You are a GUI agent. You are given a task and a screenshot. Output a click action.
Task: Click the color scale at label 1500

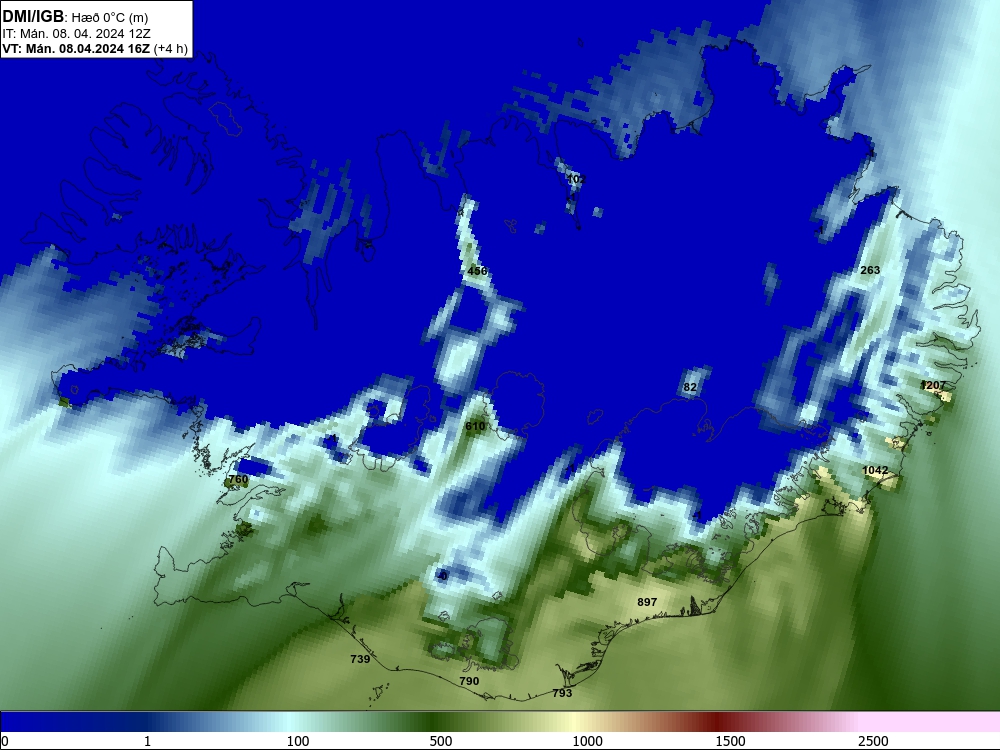(730, 740)
